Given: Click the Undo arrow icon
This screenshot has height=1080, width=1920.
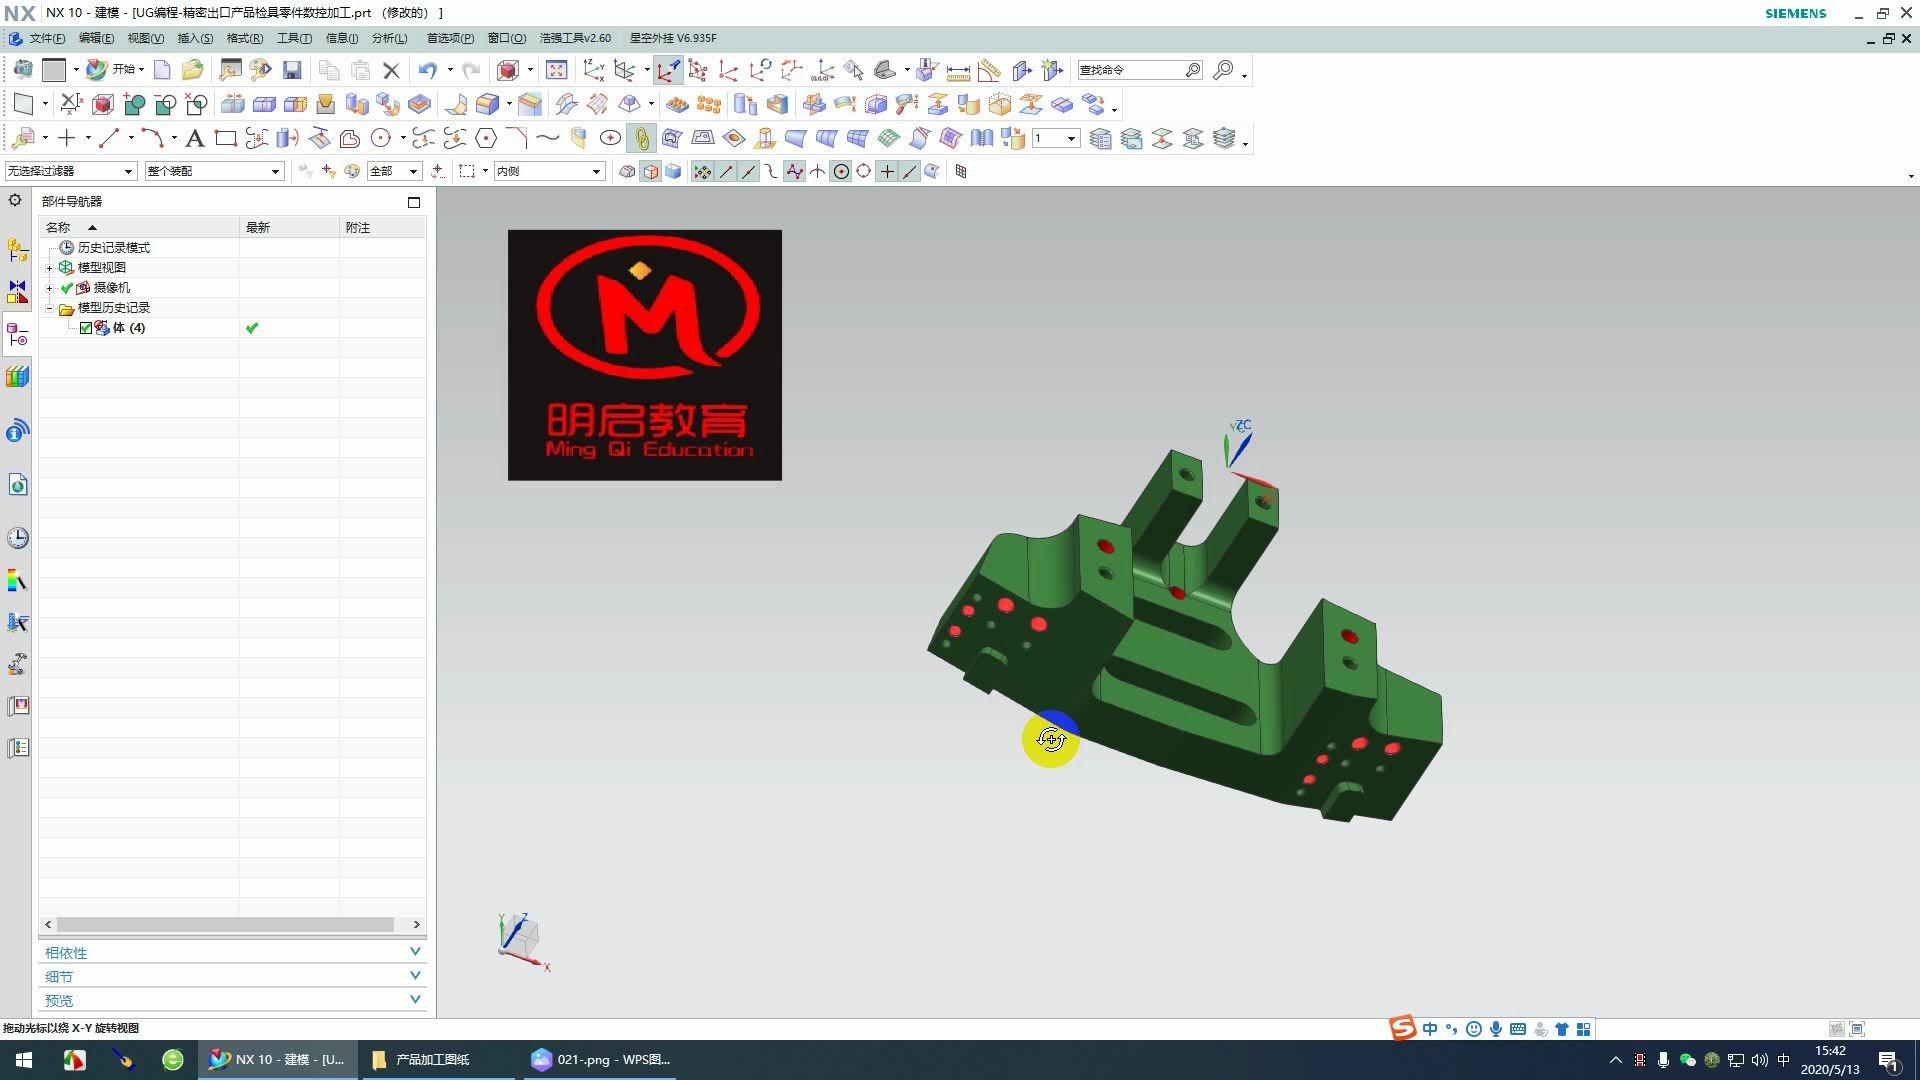Looking at the screenshot, I should coord(428,70).
